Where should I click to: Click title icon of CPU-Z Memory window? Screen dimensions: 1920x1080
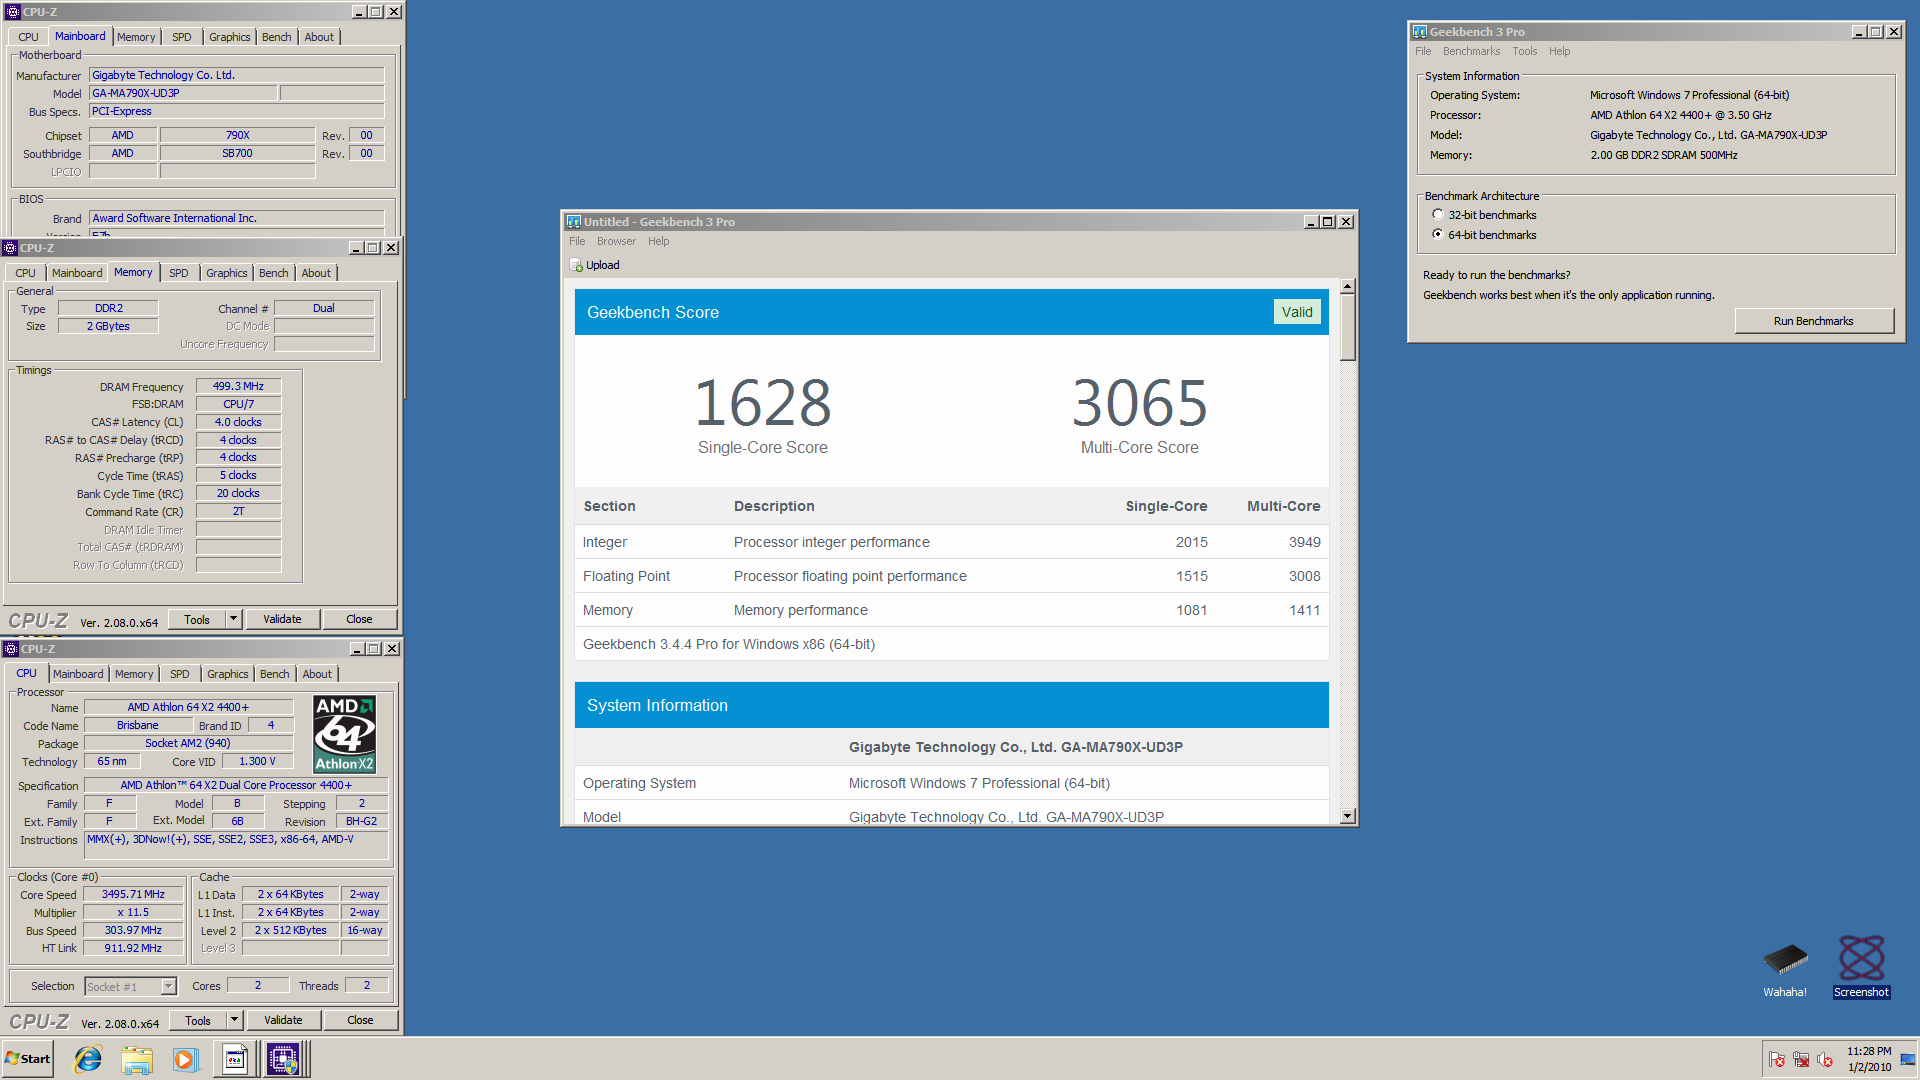10,248
